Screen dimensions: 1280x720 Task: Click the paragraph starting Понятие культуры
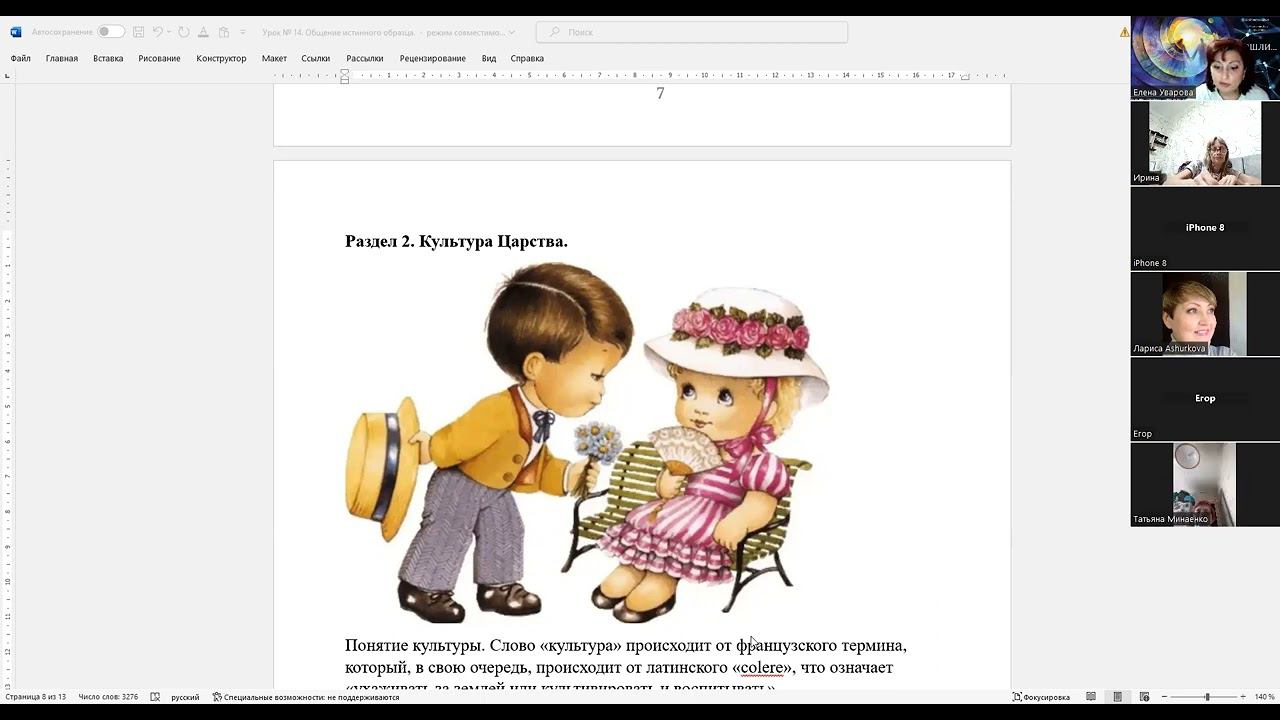click(626, 666)
